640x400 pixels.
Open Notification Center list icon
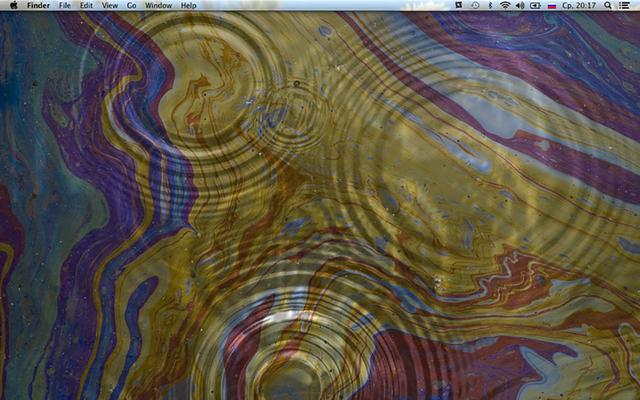pyautogui.click(x=626, y=5)
